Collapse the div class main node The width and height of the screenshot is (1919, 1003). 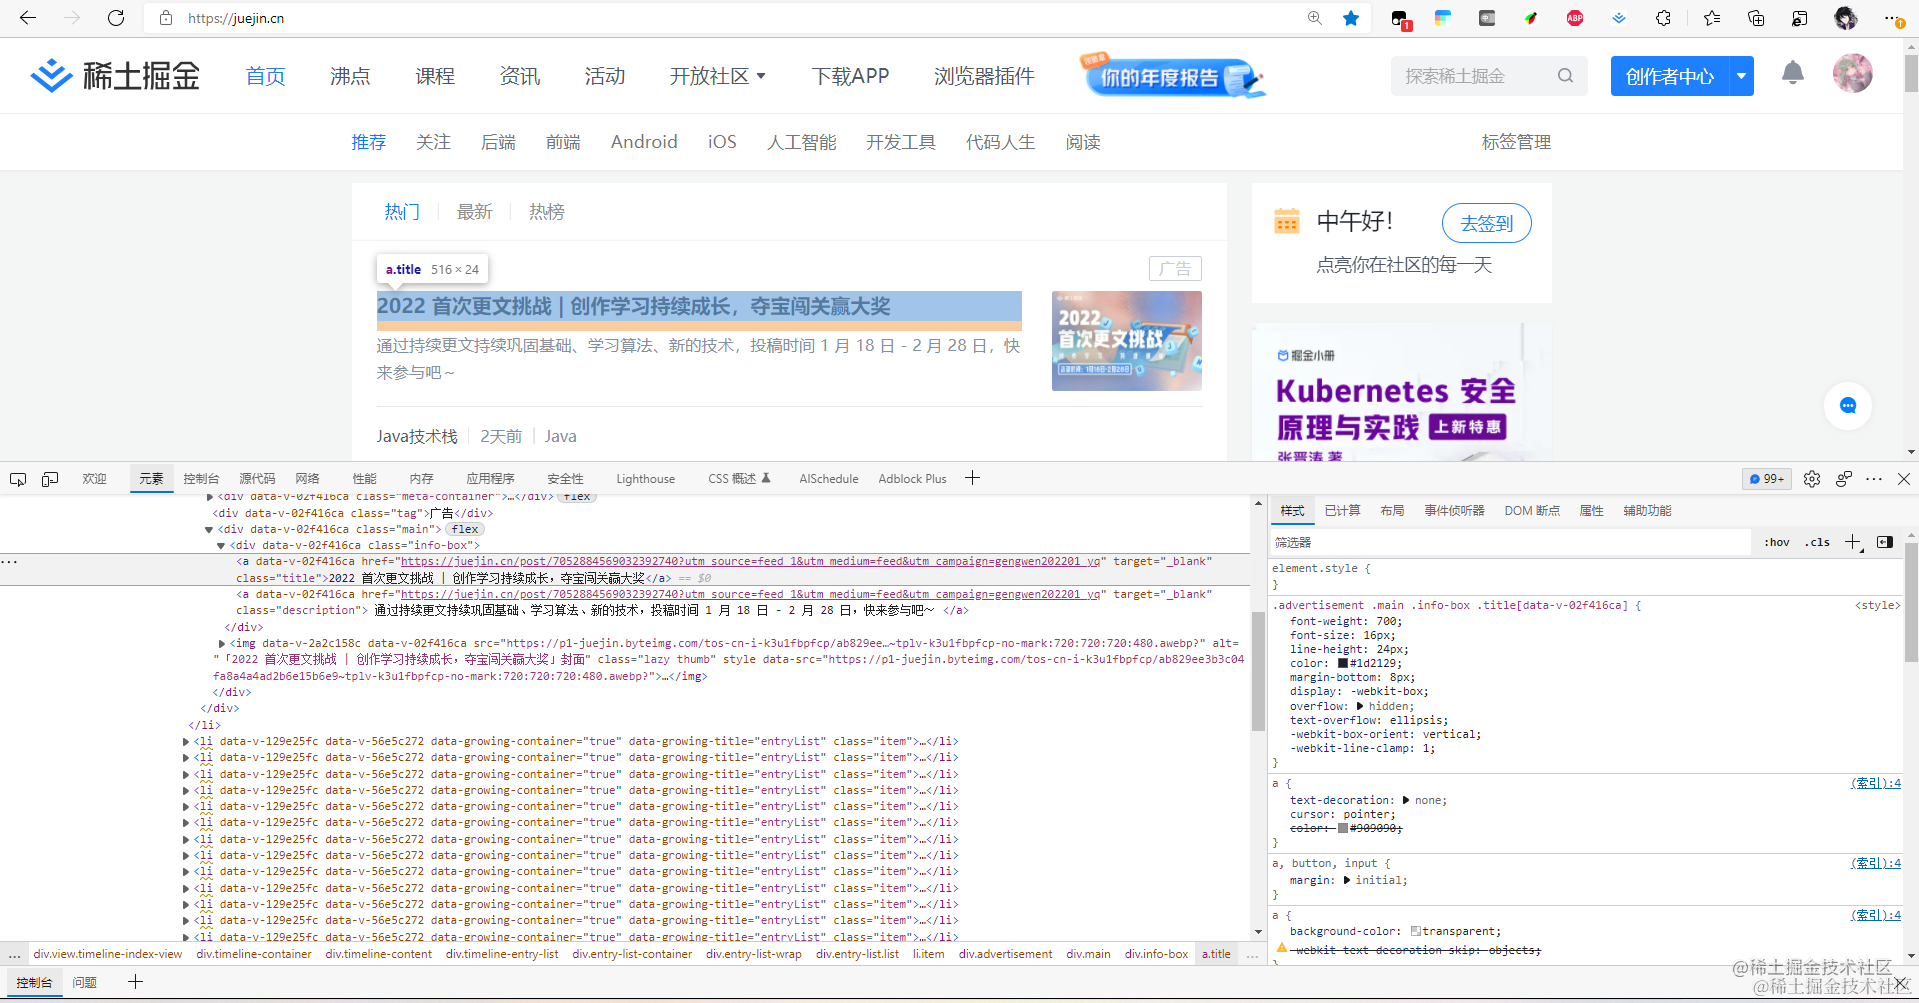209,529
